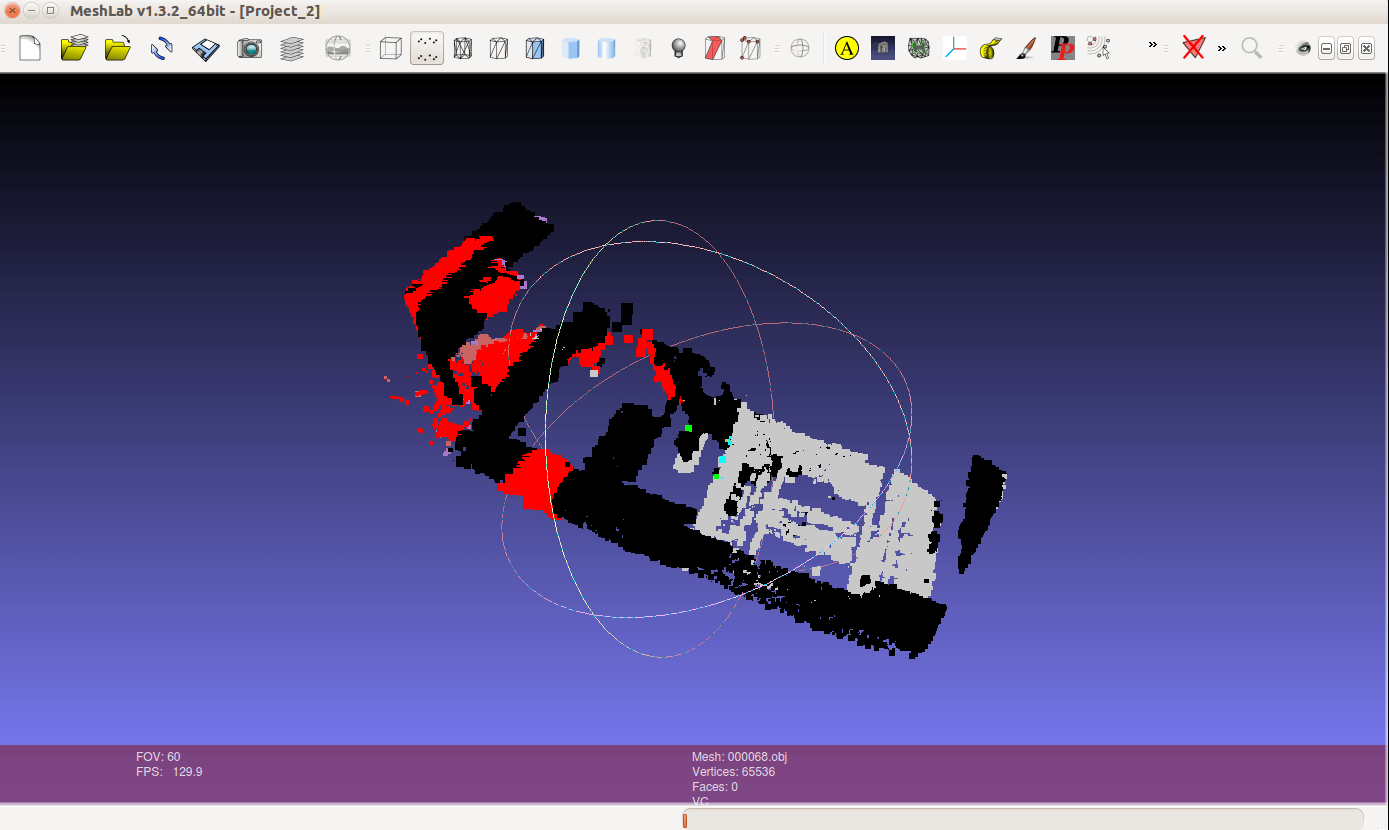
Task: Select the PP pick points tool
Action: 1062,48
